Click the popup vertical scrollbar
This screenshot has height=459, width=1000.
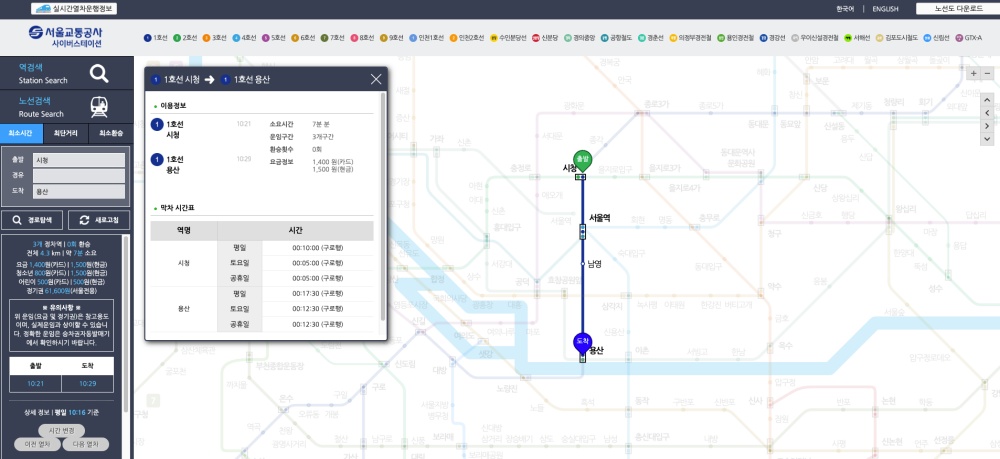[x=383, y=206]
